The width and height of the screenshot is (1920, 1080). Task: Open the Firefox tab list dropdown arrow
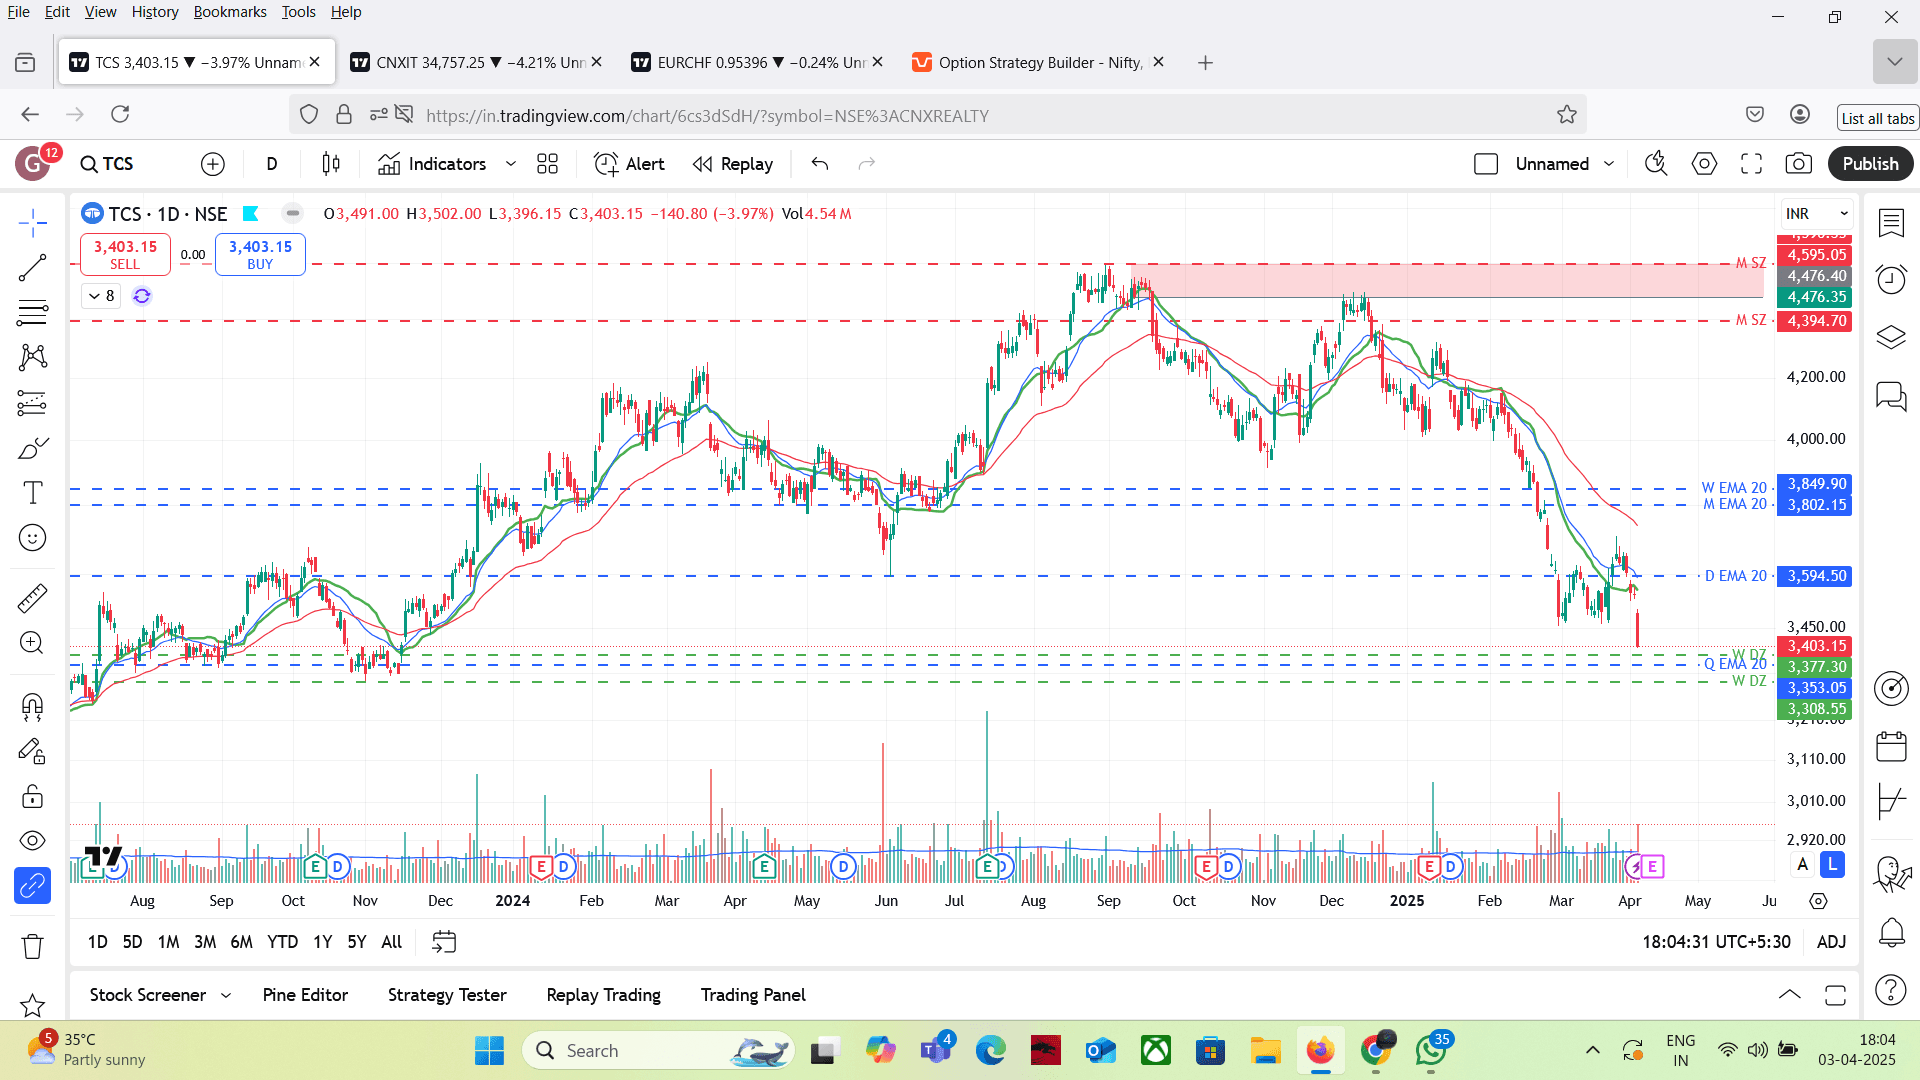coord(1894,62)
